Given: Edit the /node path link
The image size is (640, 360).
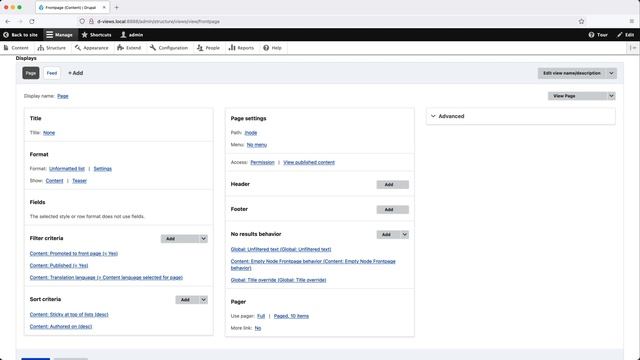Looking at the screenshot, I should click(x=251, y=133).
